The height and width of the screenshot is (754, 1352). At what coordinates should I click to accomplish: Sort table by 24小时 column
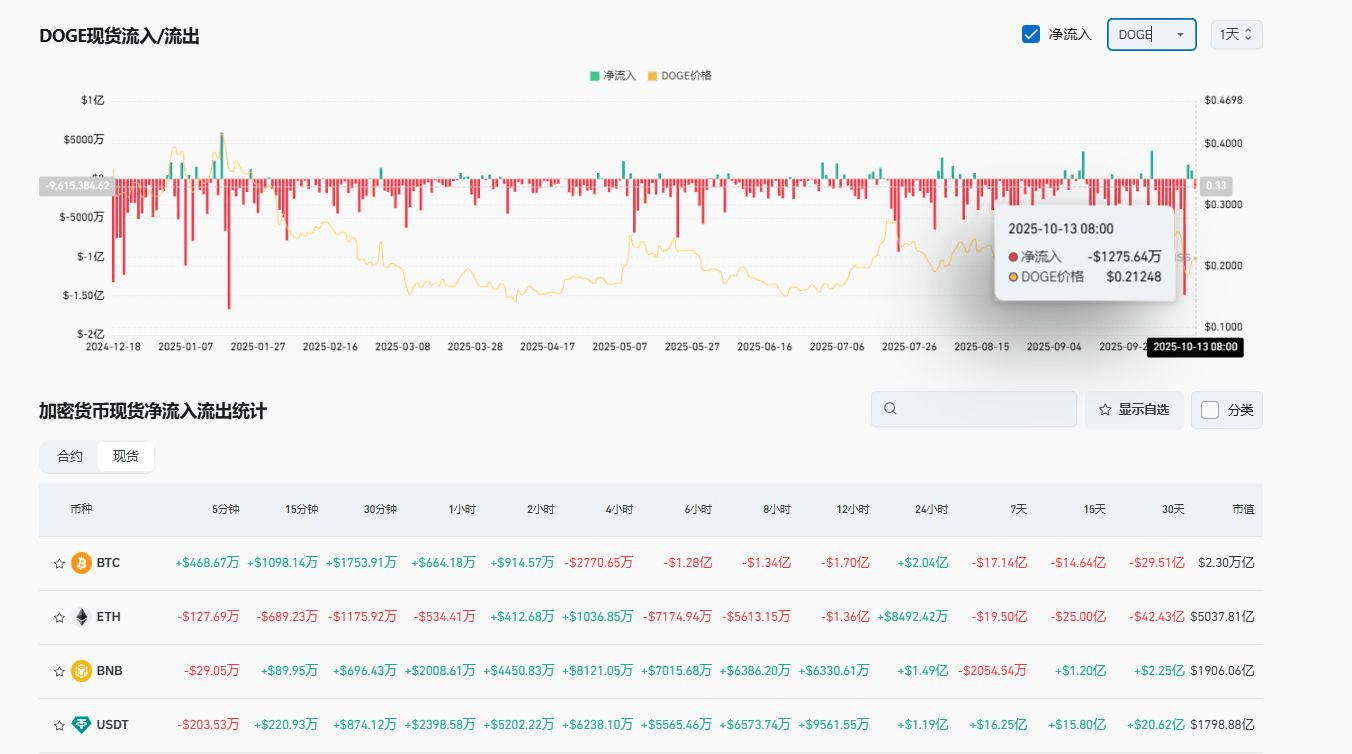(932, 509)
